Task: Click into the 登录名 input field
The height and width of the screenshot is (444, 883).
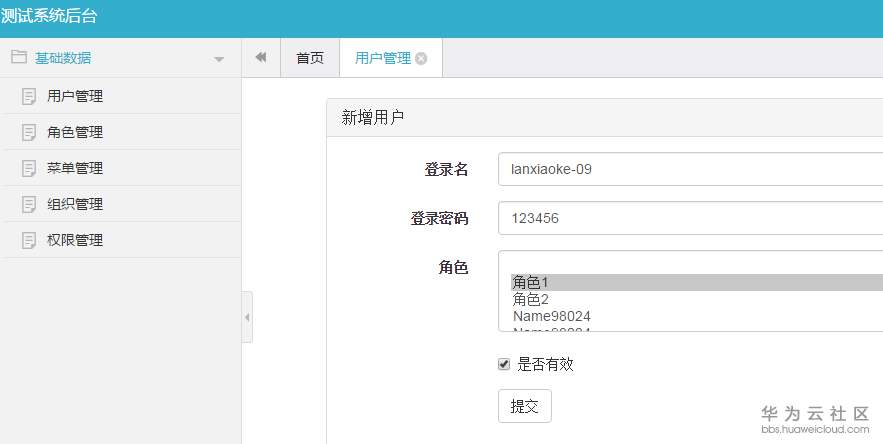Action: (690, 169)
